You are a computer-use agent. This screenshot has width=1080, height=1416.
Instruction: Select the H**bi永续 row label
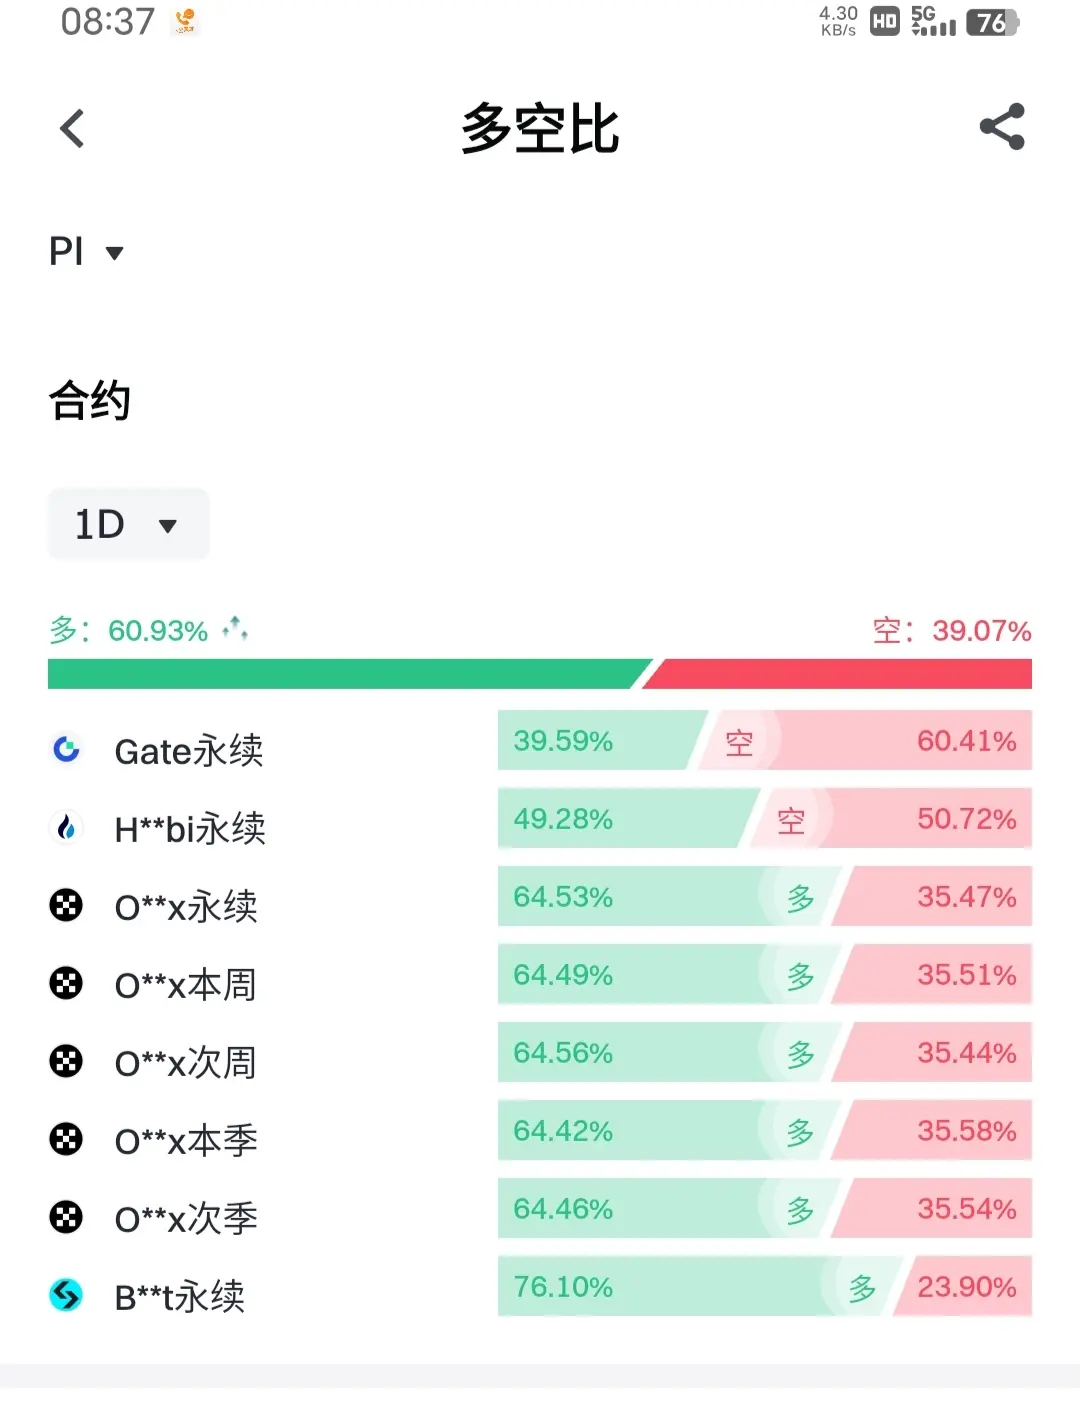190,828
